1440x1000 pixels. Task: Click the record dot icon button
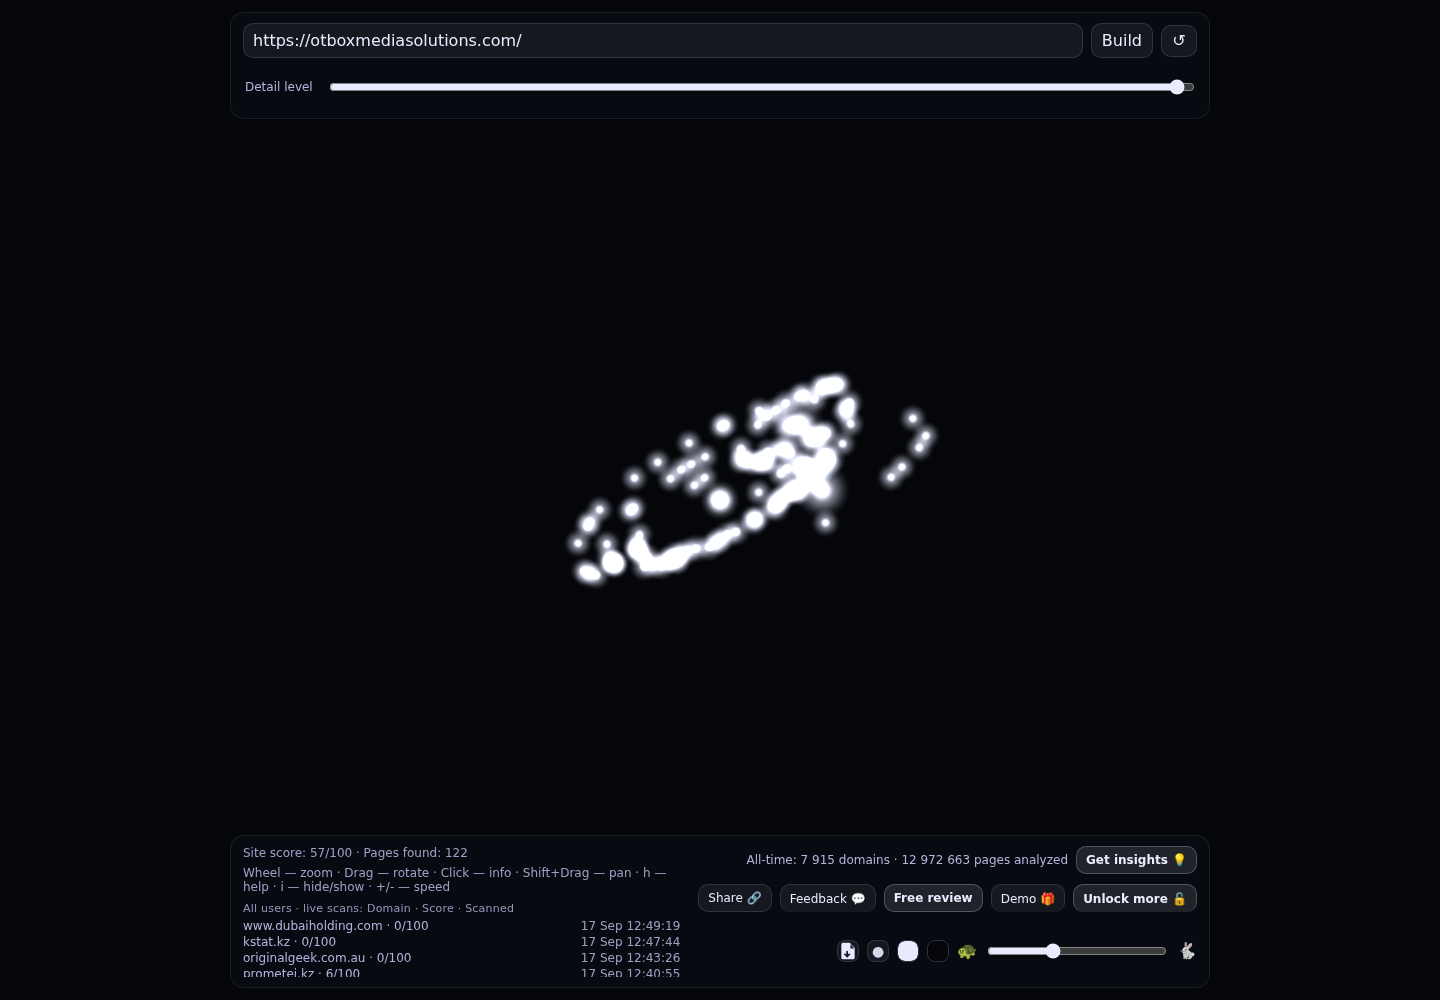pos(878,951)
